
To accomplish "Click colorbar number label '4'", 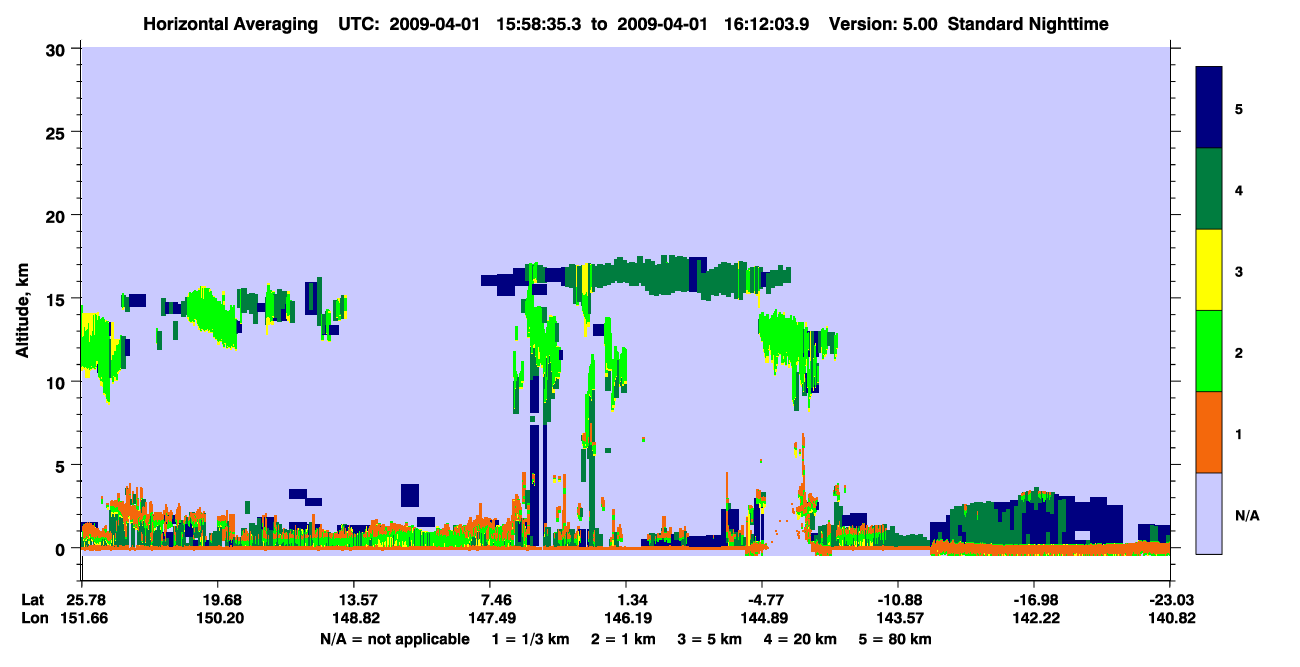I will [1238, 189].
